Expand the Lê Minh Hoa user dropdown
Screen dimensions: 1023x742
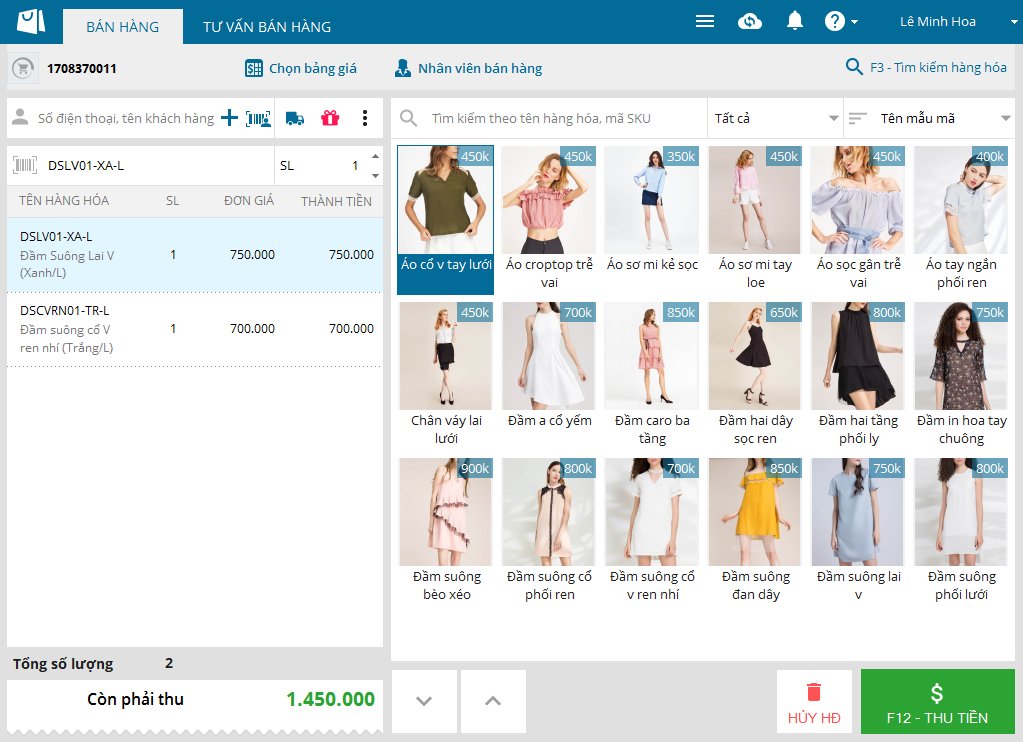(1014, 22)
